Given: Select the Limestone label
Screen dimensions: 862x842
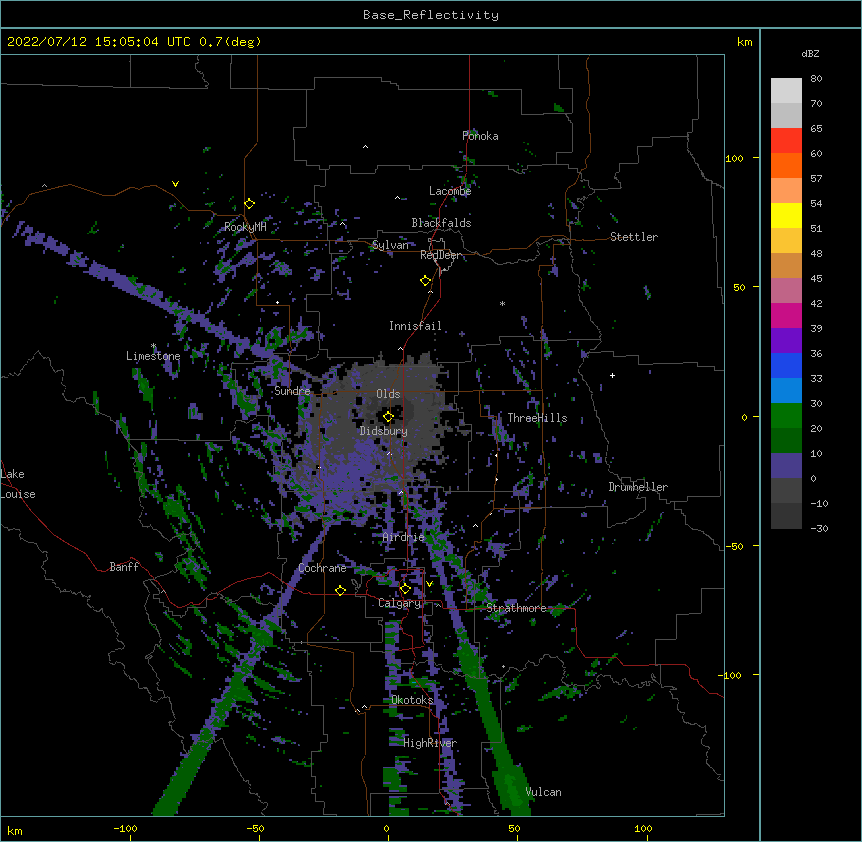Looking at the screenshot, I should 153,356.
